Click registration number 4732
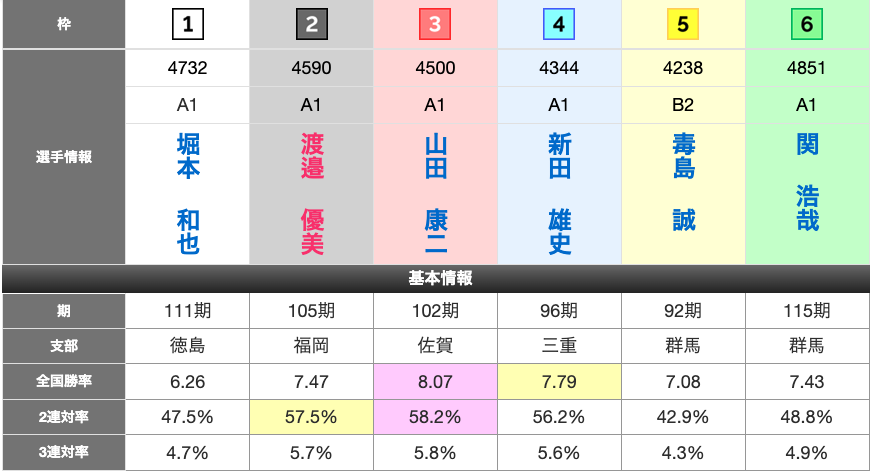The image size is (871, 471). tap(187, 69)
